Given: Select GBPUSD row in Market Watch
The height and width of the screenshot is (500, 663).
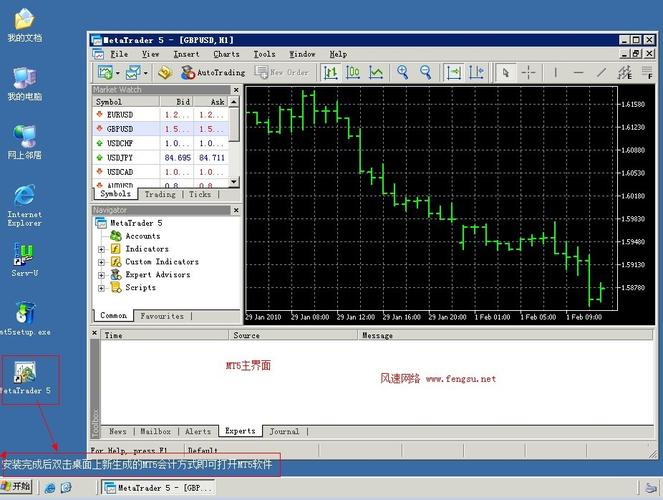Looking at the screenshot, I should click(161, 129).
